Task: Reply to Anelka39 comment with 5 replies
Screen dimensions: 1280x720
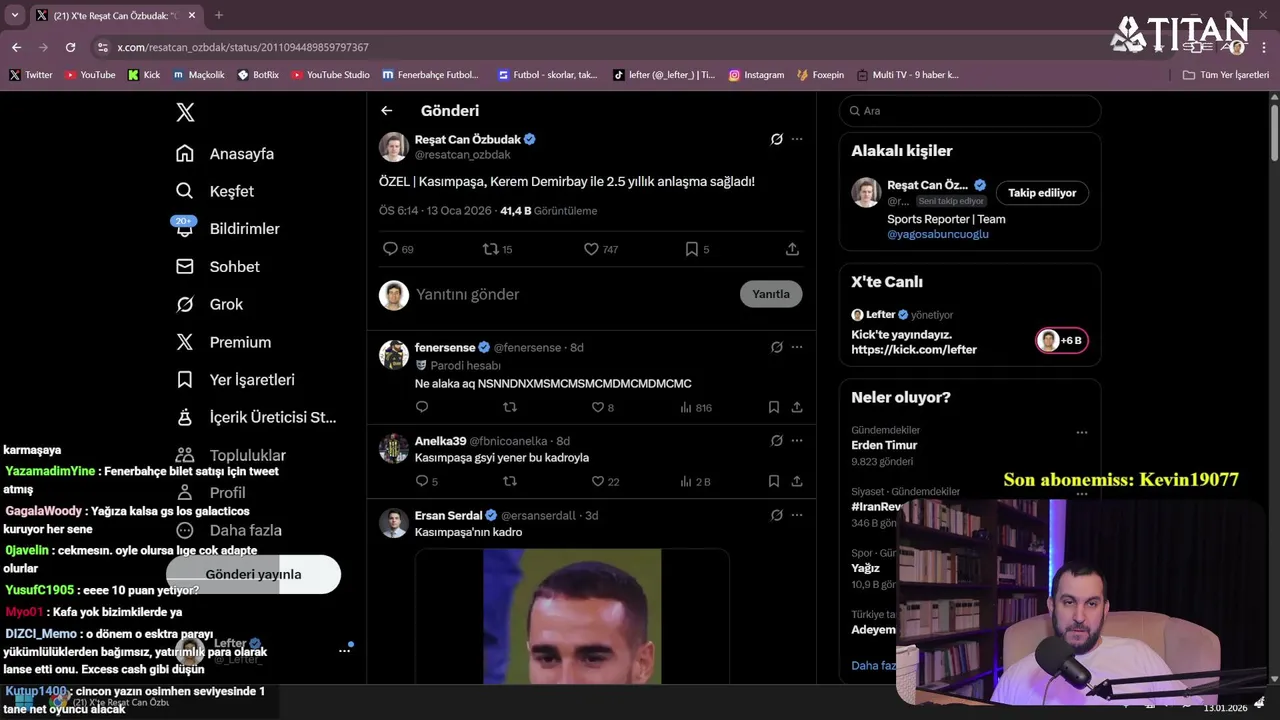Action: click(427, 481)
